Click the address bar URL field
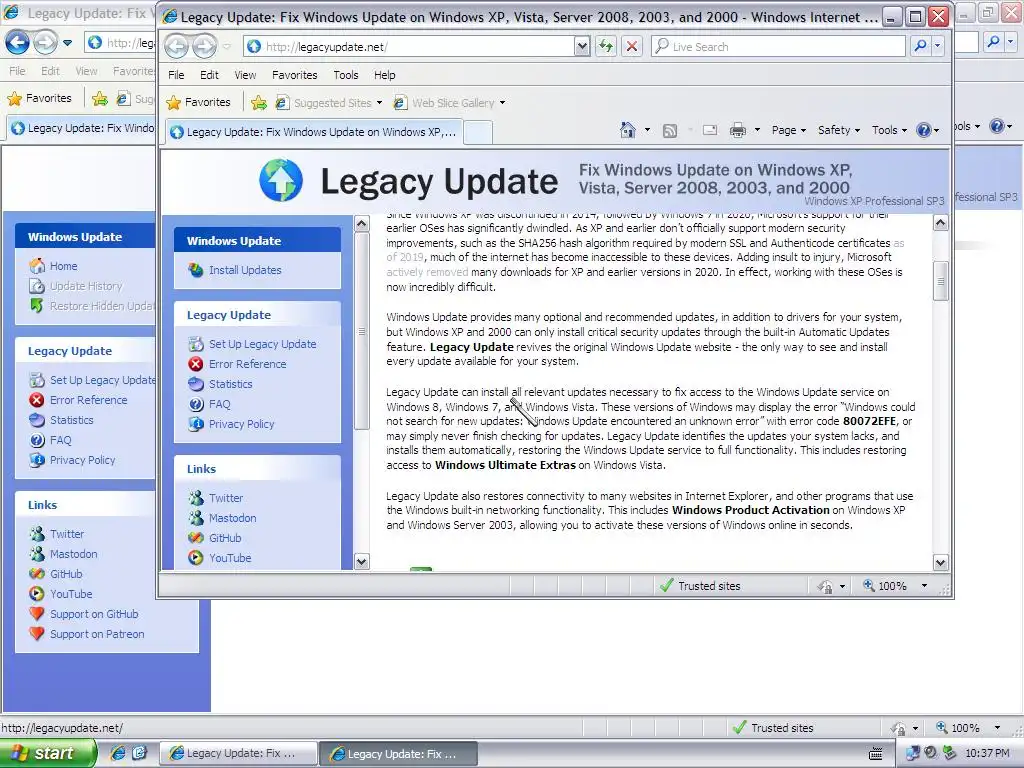 [x=411, y=46]
